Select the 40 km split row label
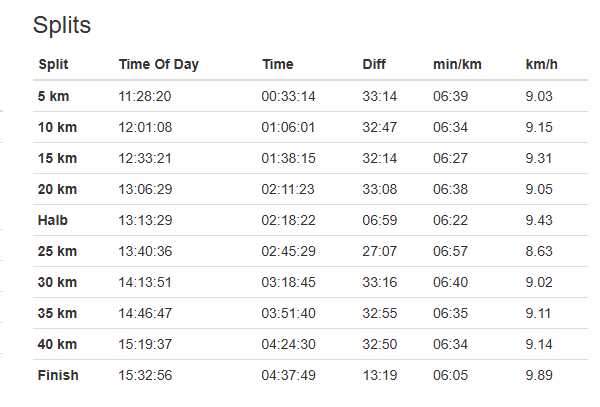The image size is (600, 407). 57,344
